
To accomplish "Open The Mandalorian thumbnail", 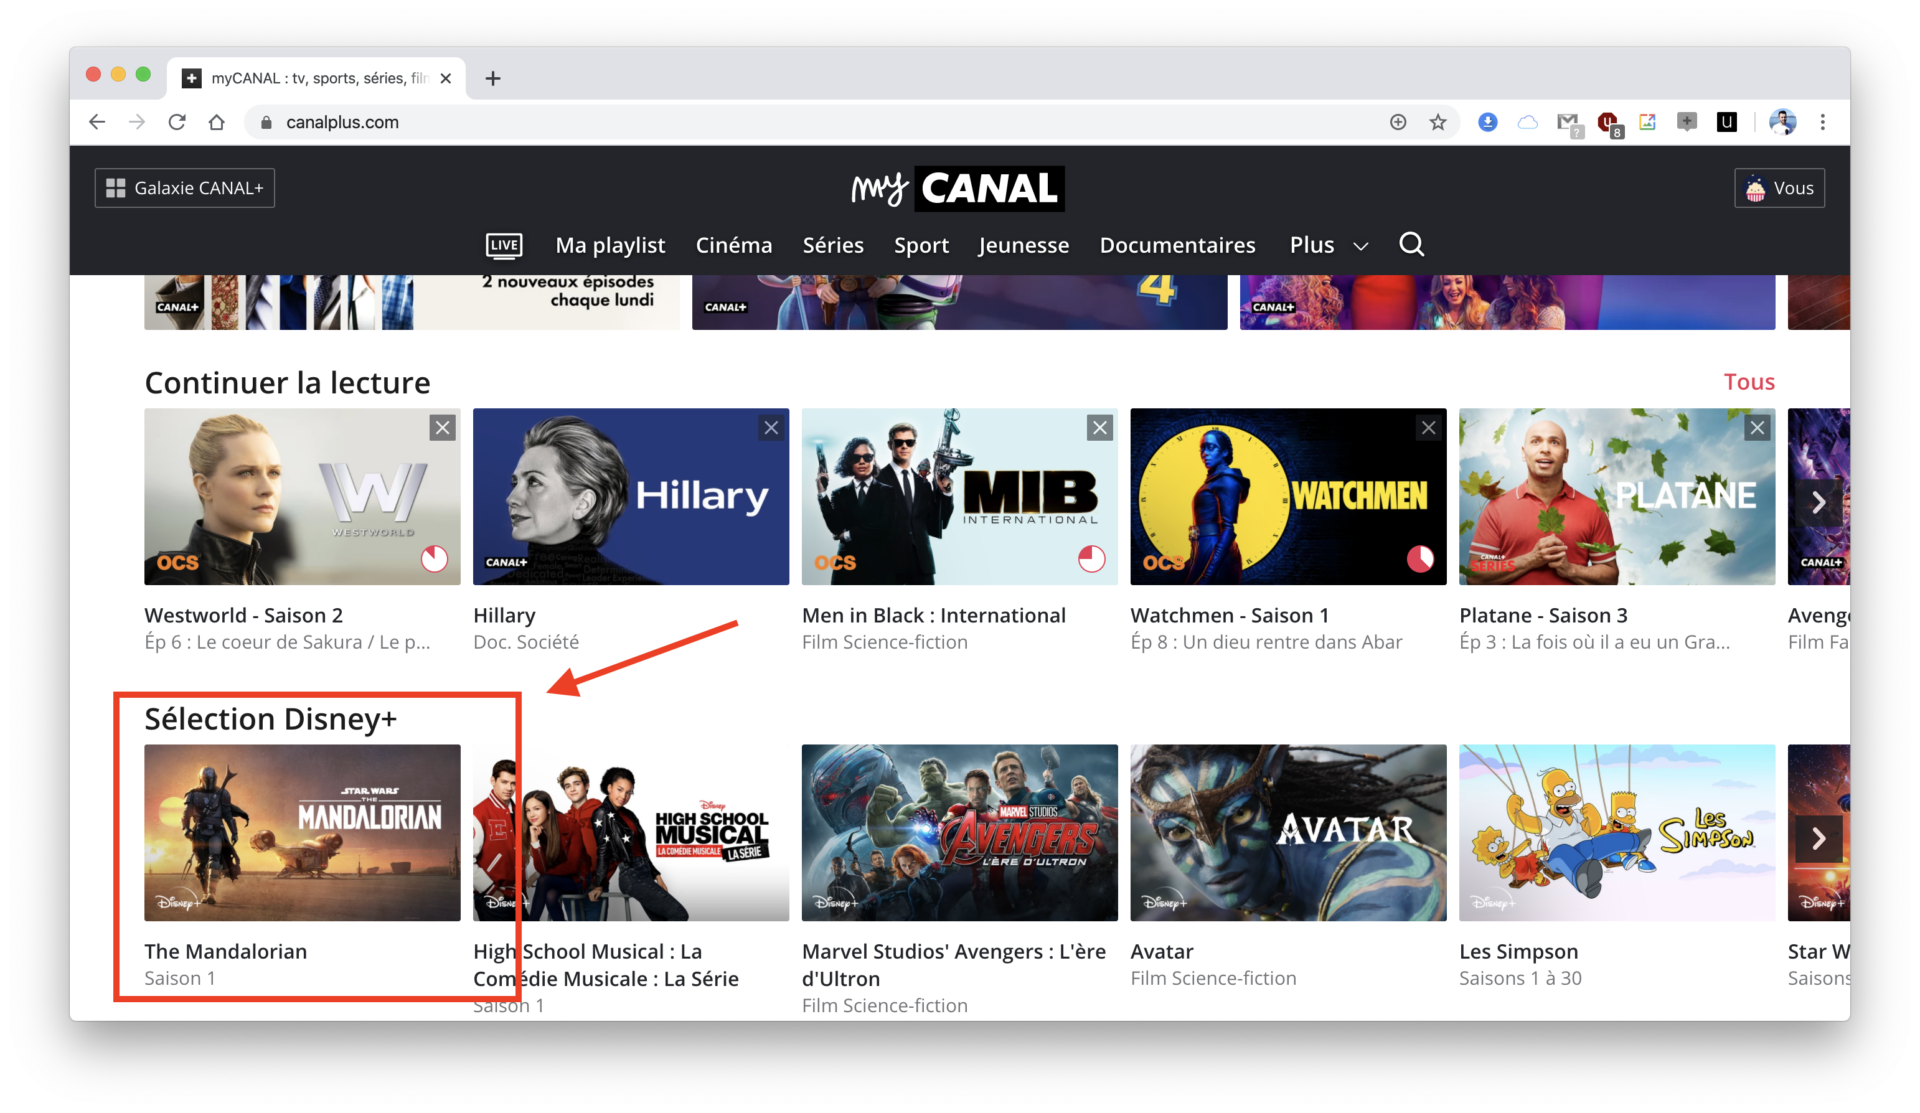I will point(302,832).
